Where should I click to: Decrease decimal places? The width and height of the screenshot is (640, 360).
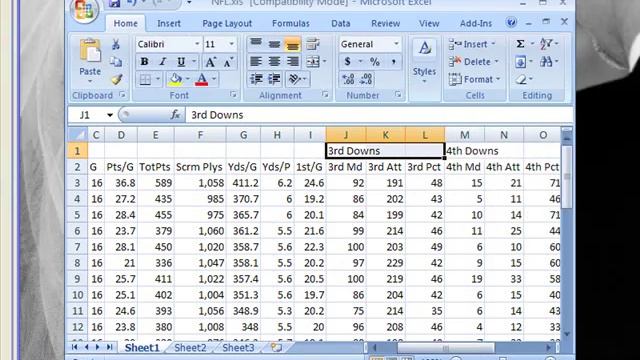pos(366,79)
